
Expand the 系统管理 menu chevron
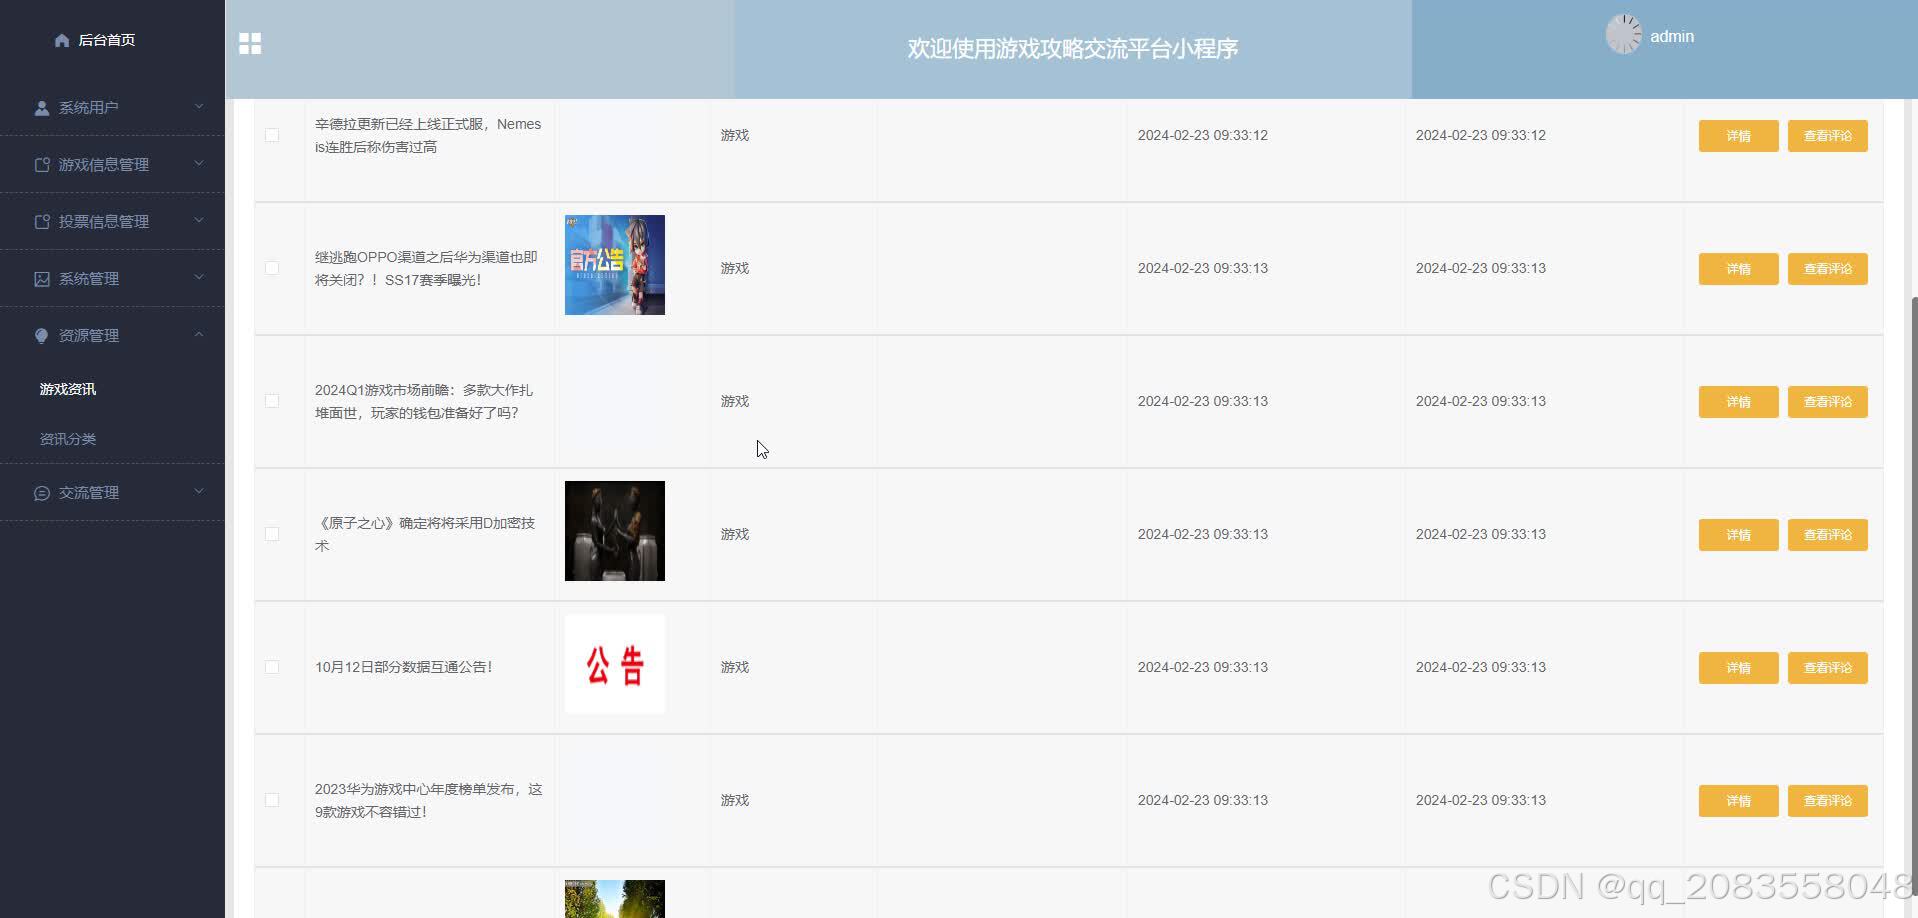tap(199, 277)
